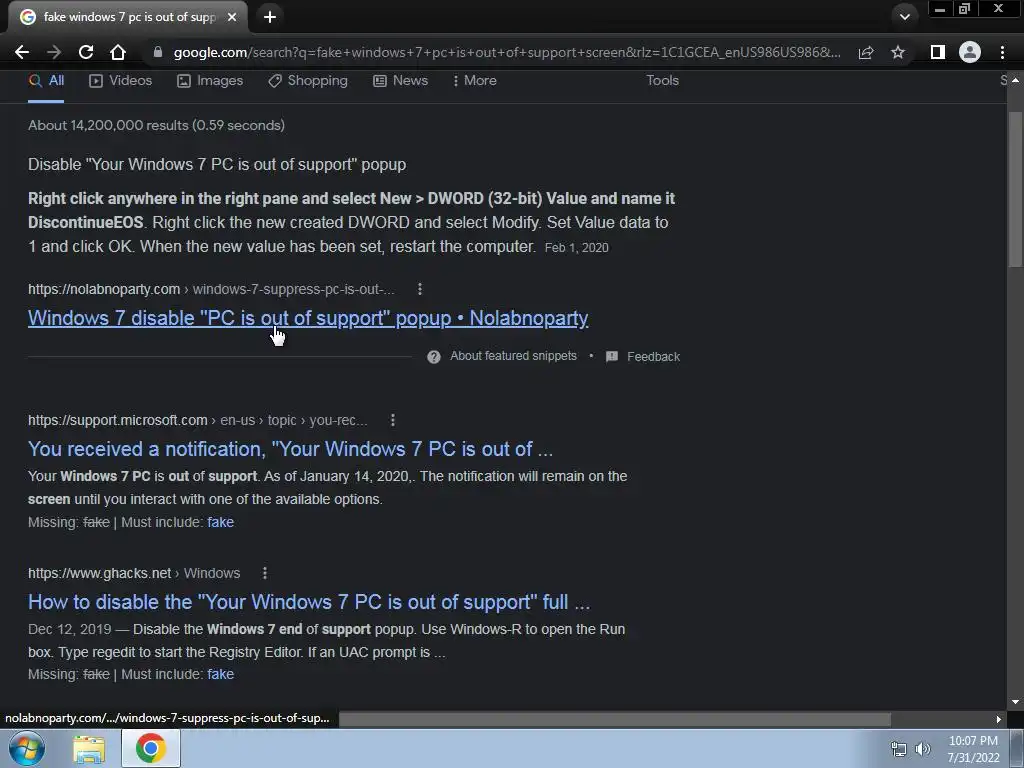Click the vertical scrollbar thumb
Image resolution: width=1024 pixels, height=768 pixels.
1015,189
